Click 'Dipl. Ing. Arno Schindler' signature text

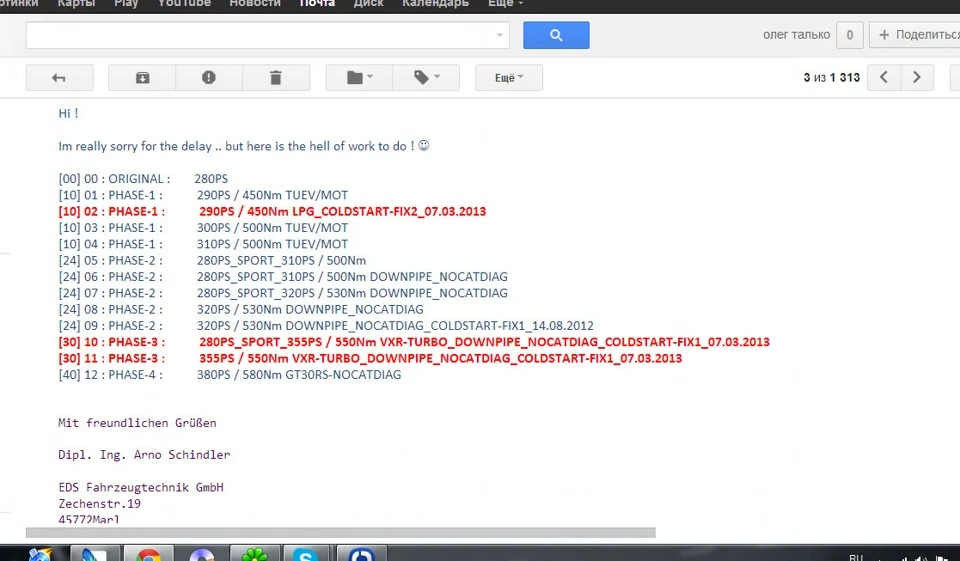(x=144, y=455)
